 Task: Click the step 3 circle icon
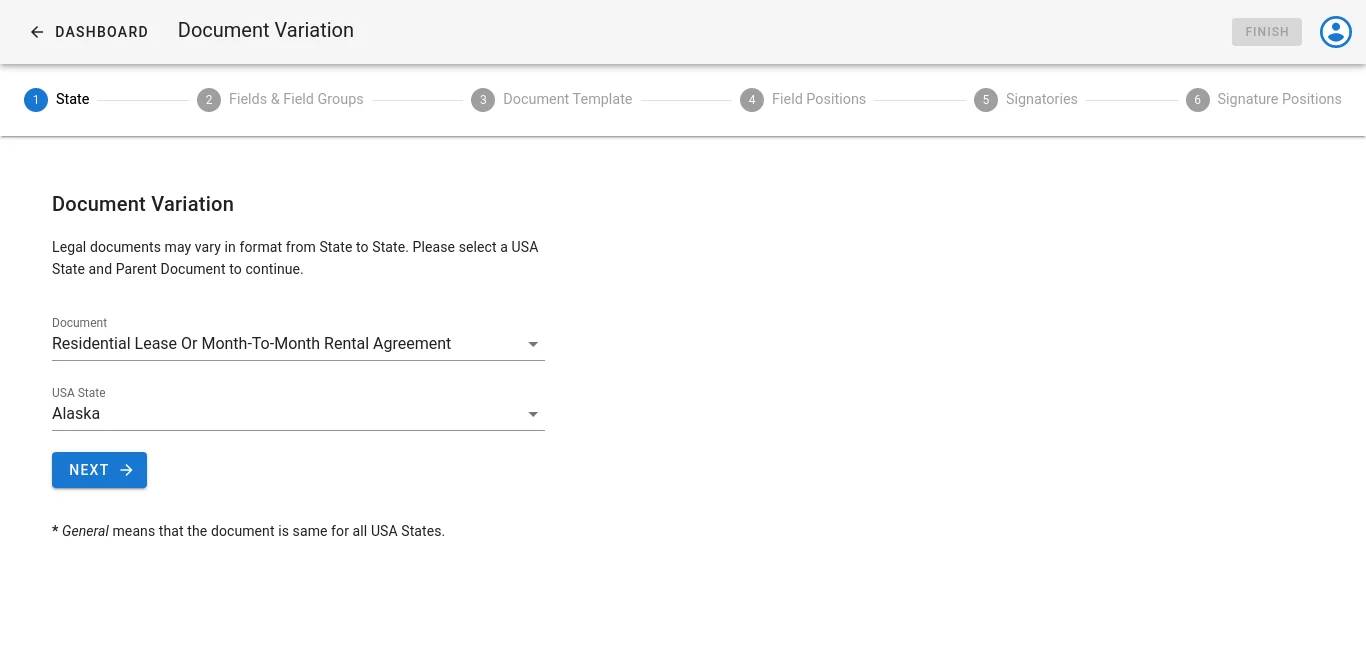(483, 100)
